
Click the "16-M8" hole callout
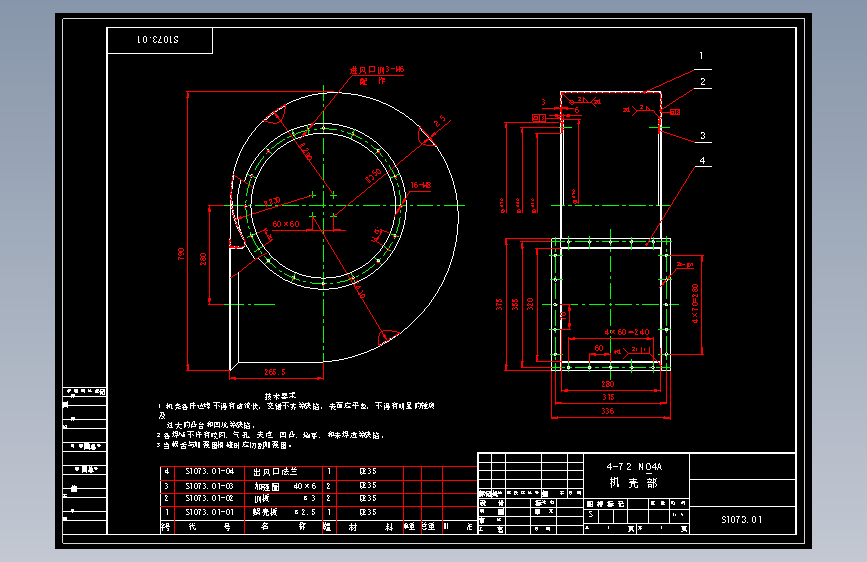[421, 185]
